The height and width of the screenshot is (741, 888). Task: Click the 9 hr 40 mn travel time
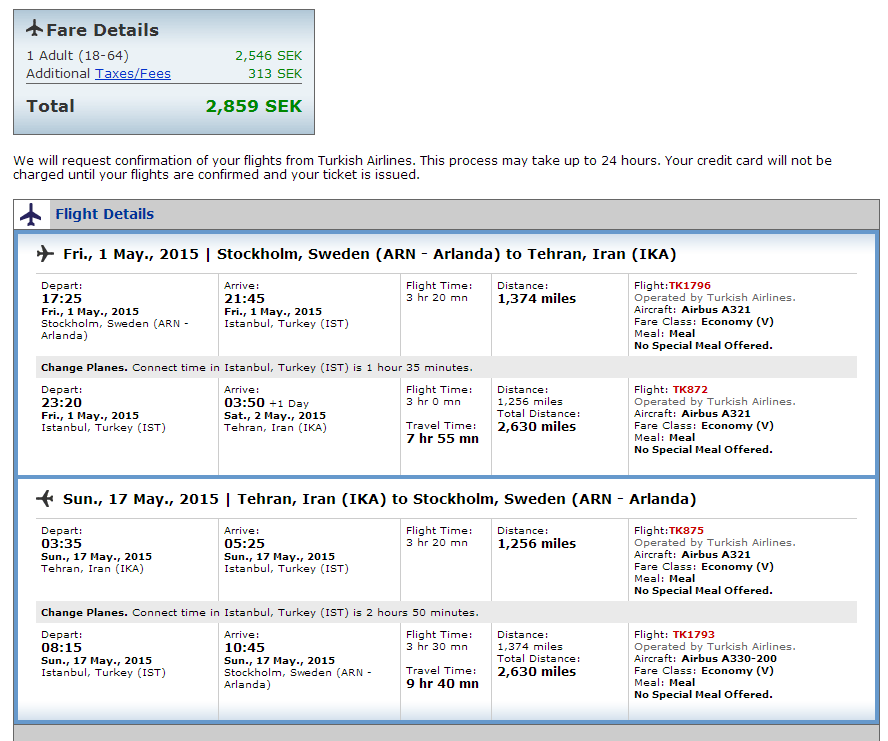click(442, 684)
